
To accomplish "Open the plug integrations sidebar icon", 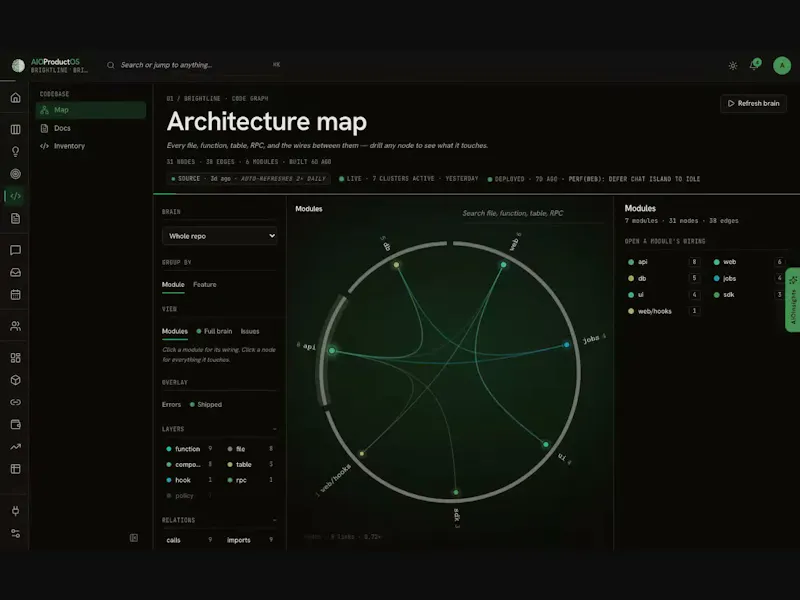I will (15, 511).
